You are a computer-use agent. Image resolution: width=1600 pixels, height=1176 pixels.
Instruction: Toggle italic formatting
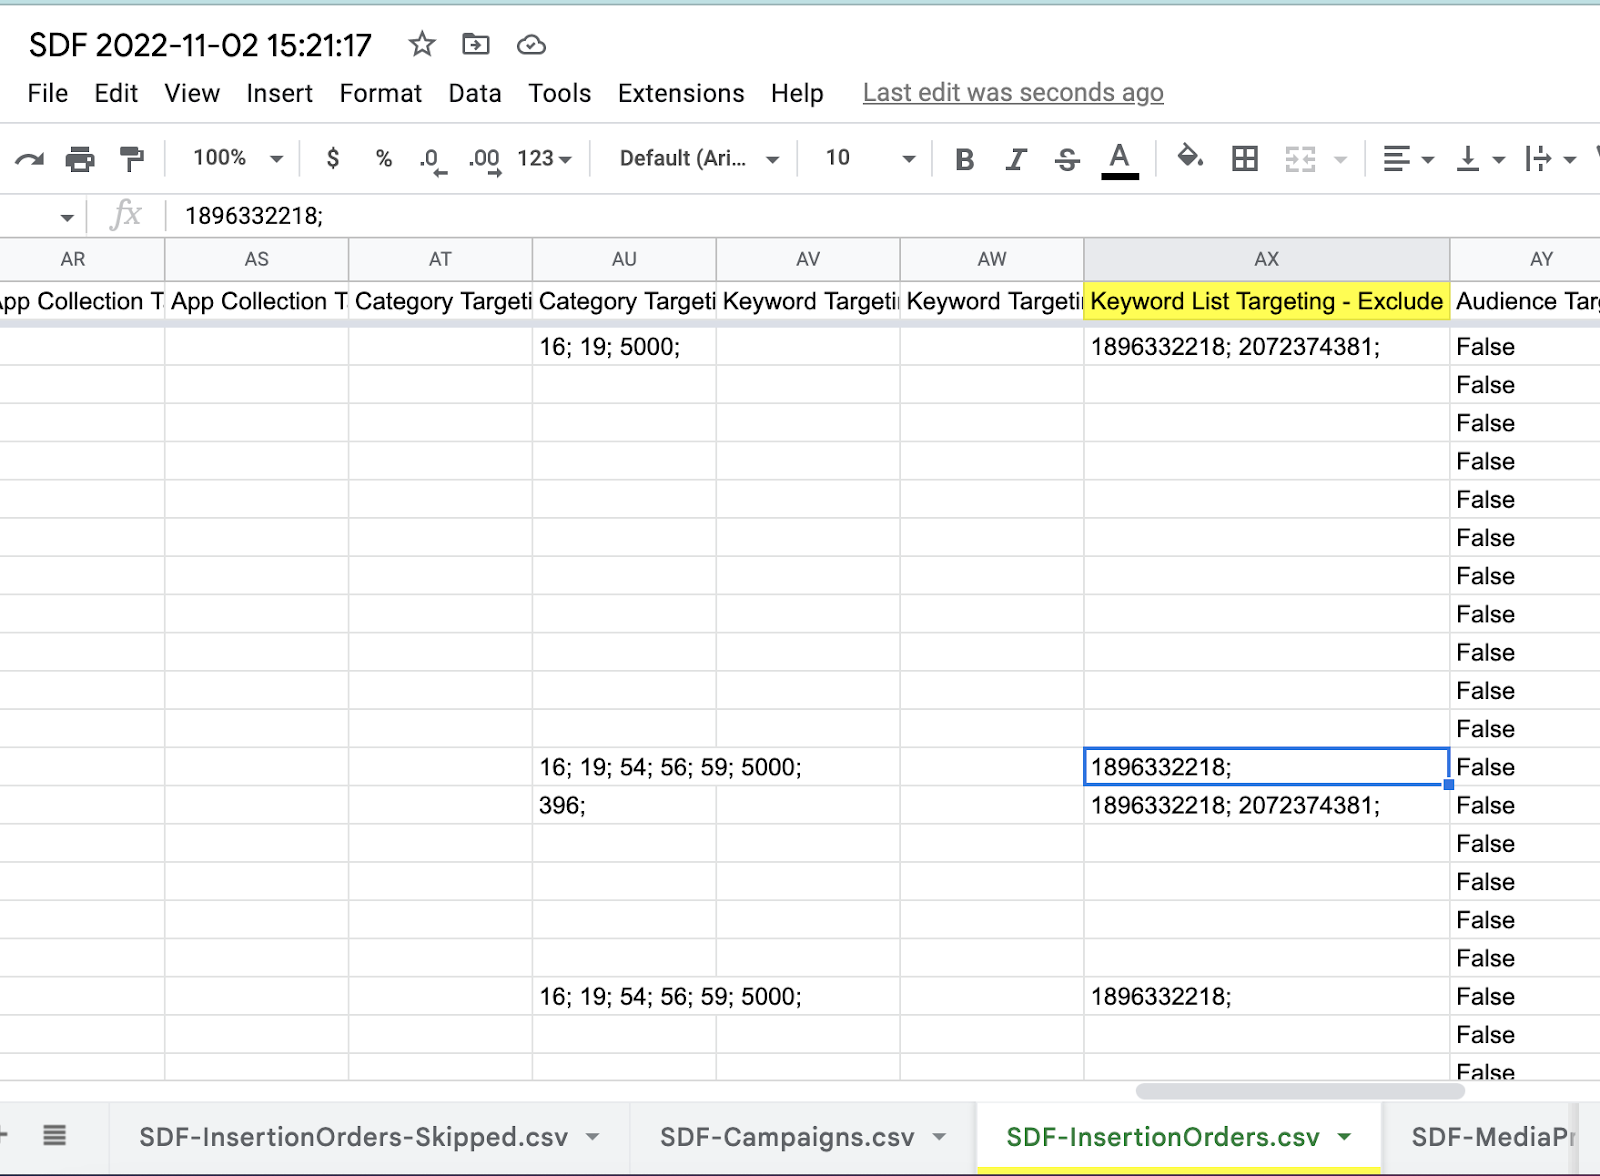tap(1016, 159)
